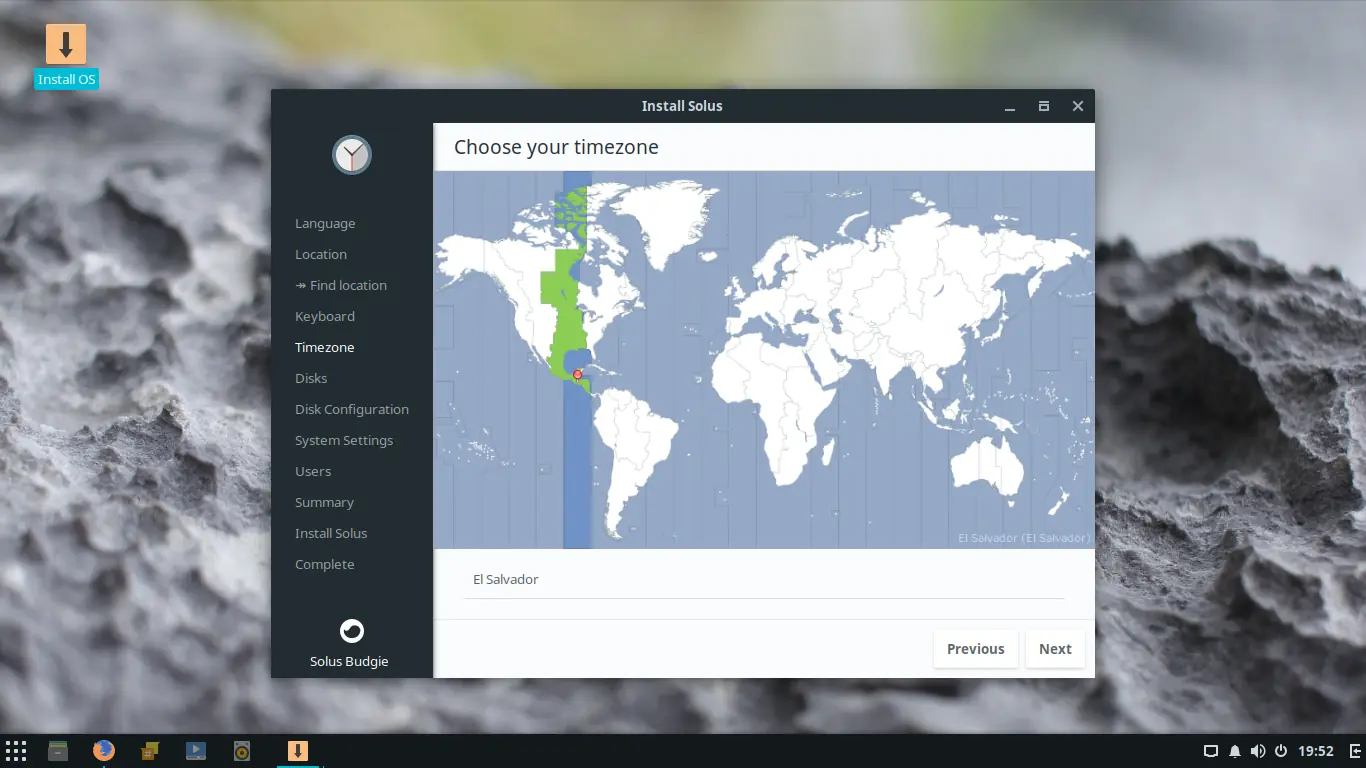1366x768 pixels.
Task: Open the volume control in the tray
Action: (x=1257, y=751)
